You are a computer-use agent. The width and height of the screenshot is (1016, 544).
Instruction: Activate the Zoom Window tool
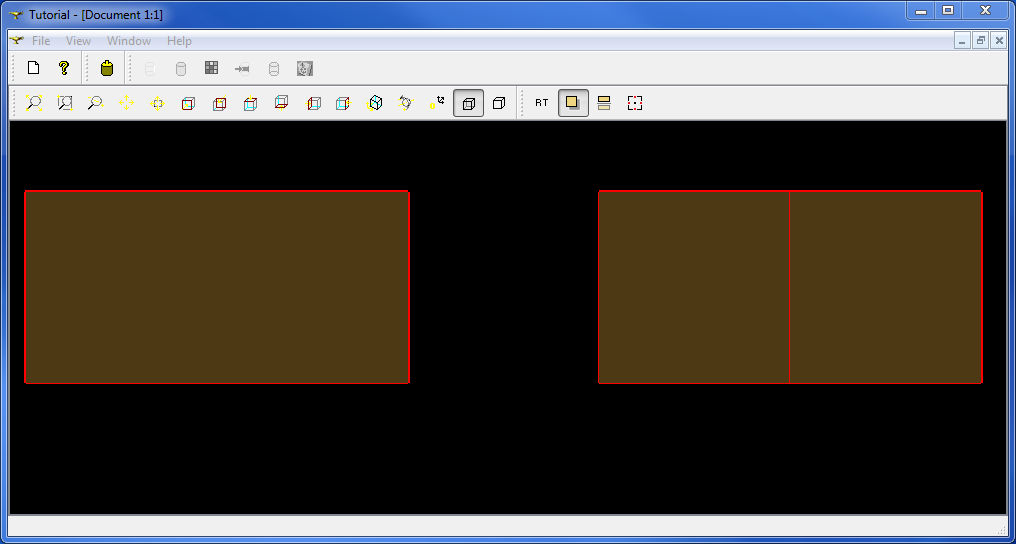pyautogui.click(x=65, y=103)
